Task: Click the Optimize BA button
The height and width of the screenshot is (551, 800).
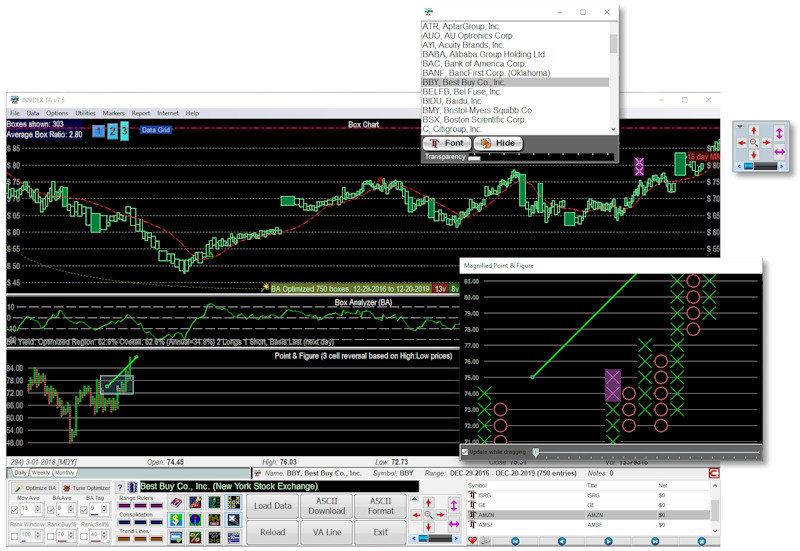Action: click(35, 488)
